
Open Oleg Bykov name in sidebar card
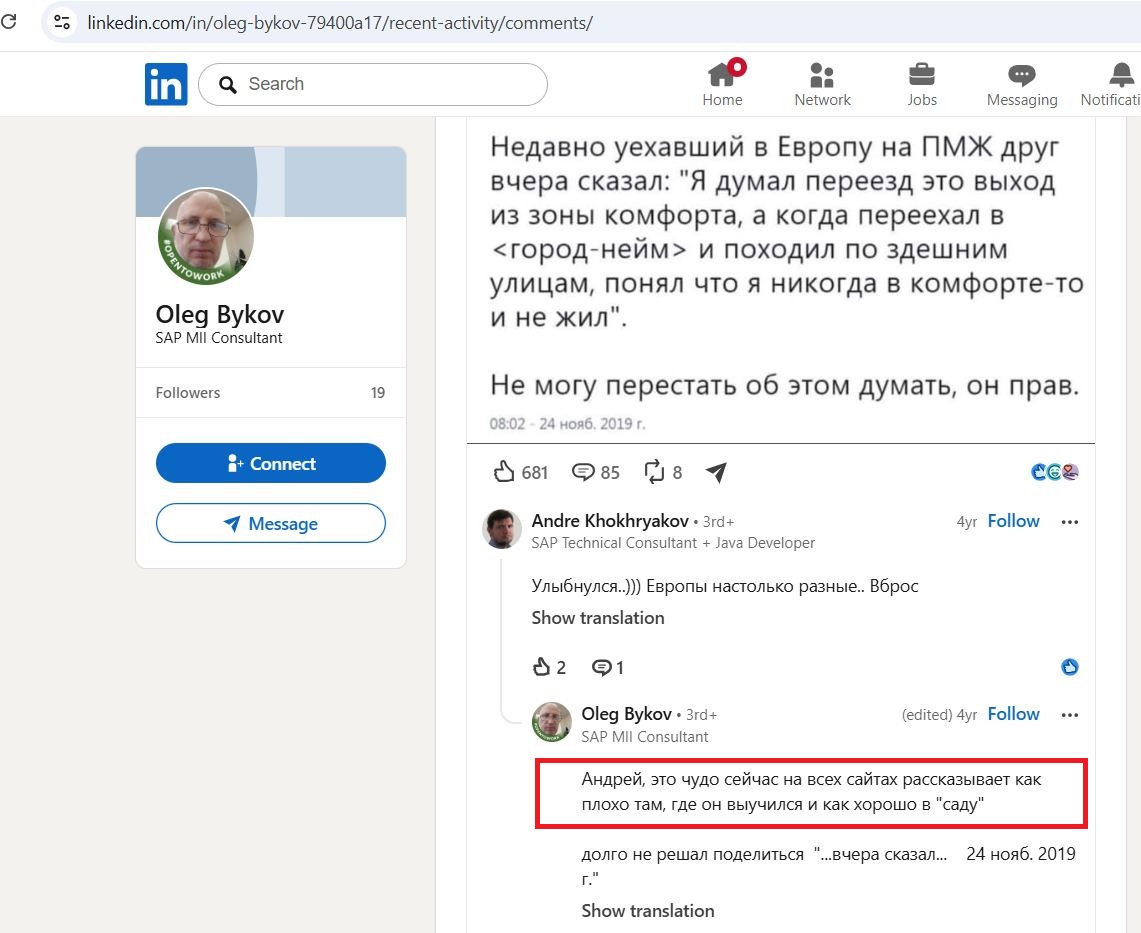point(220,314)
